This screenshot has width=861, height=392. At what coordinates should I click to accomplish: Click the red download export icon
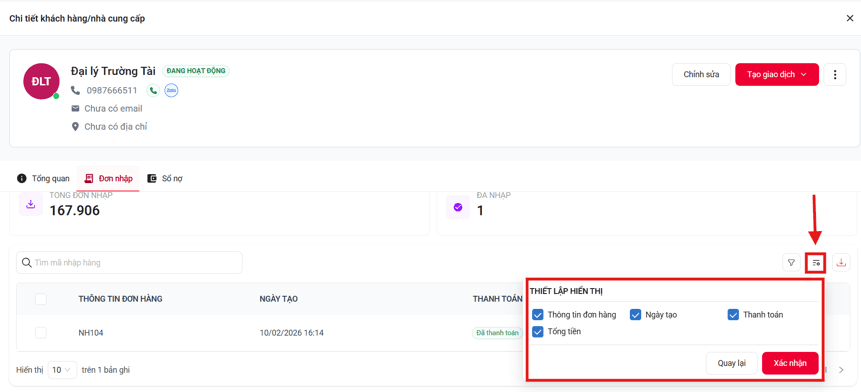tap(841, 263)
